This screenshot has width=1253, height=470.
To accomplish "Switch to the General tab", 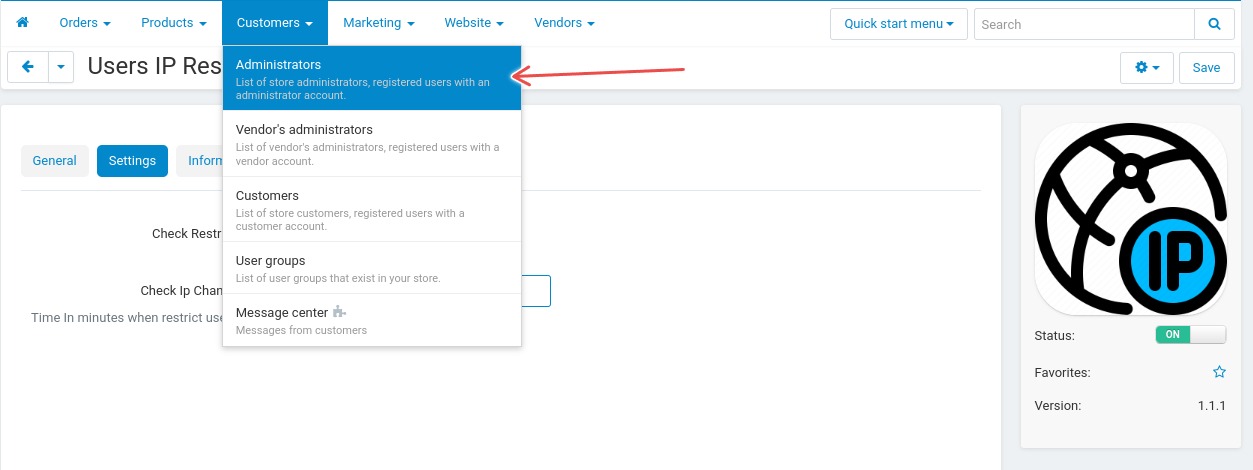I will coord(55,160).
